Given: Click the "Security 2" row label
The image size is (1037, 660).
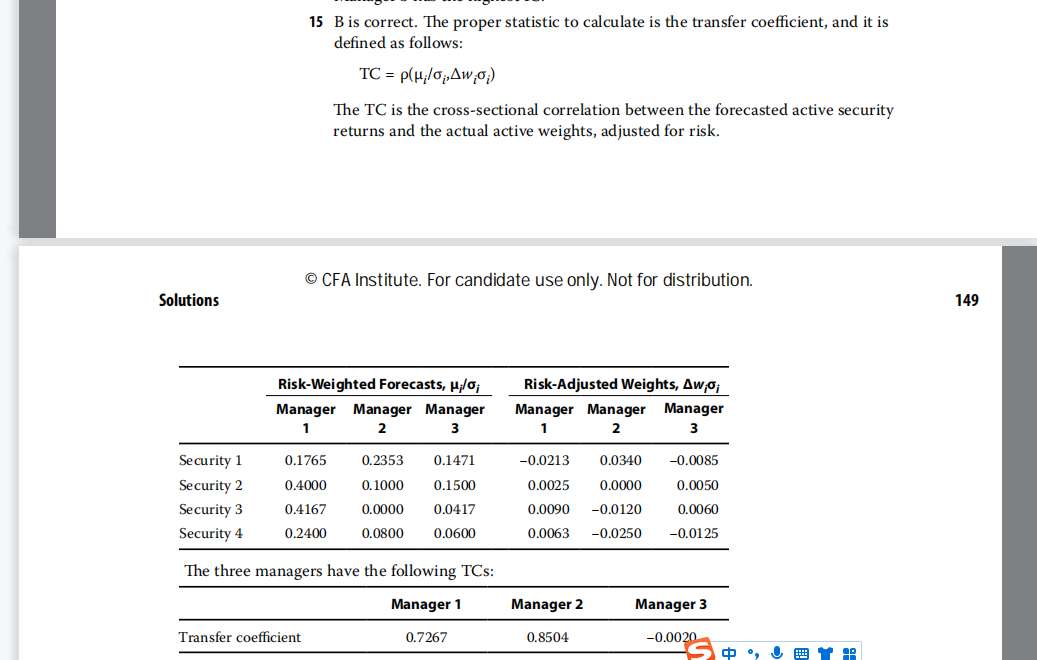Looking at the screenshot, I should coord(210,485).
